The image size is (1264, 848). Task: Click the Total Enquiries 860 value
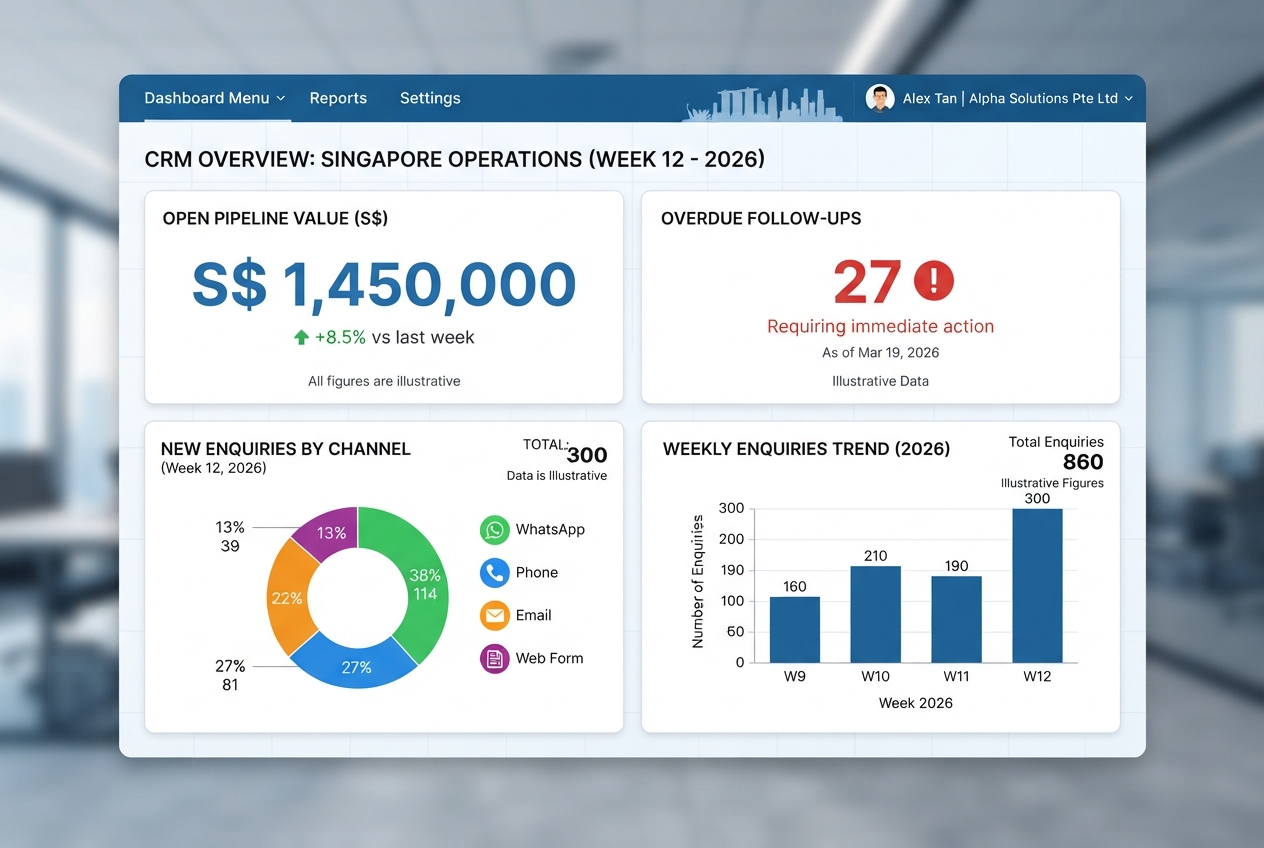[1083, 462]
